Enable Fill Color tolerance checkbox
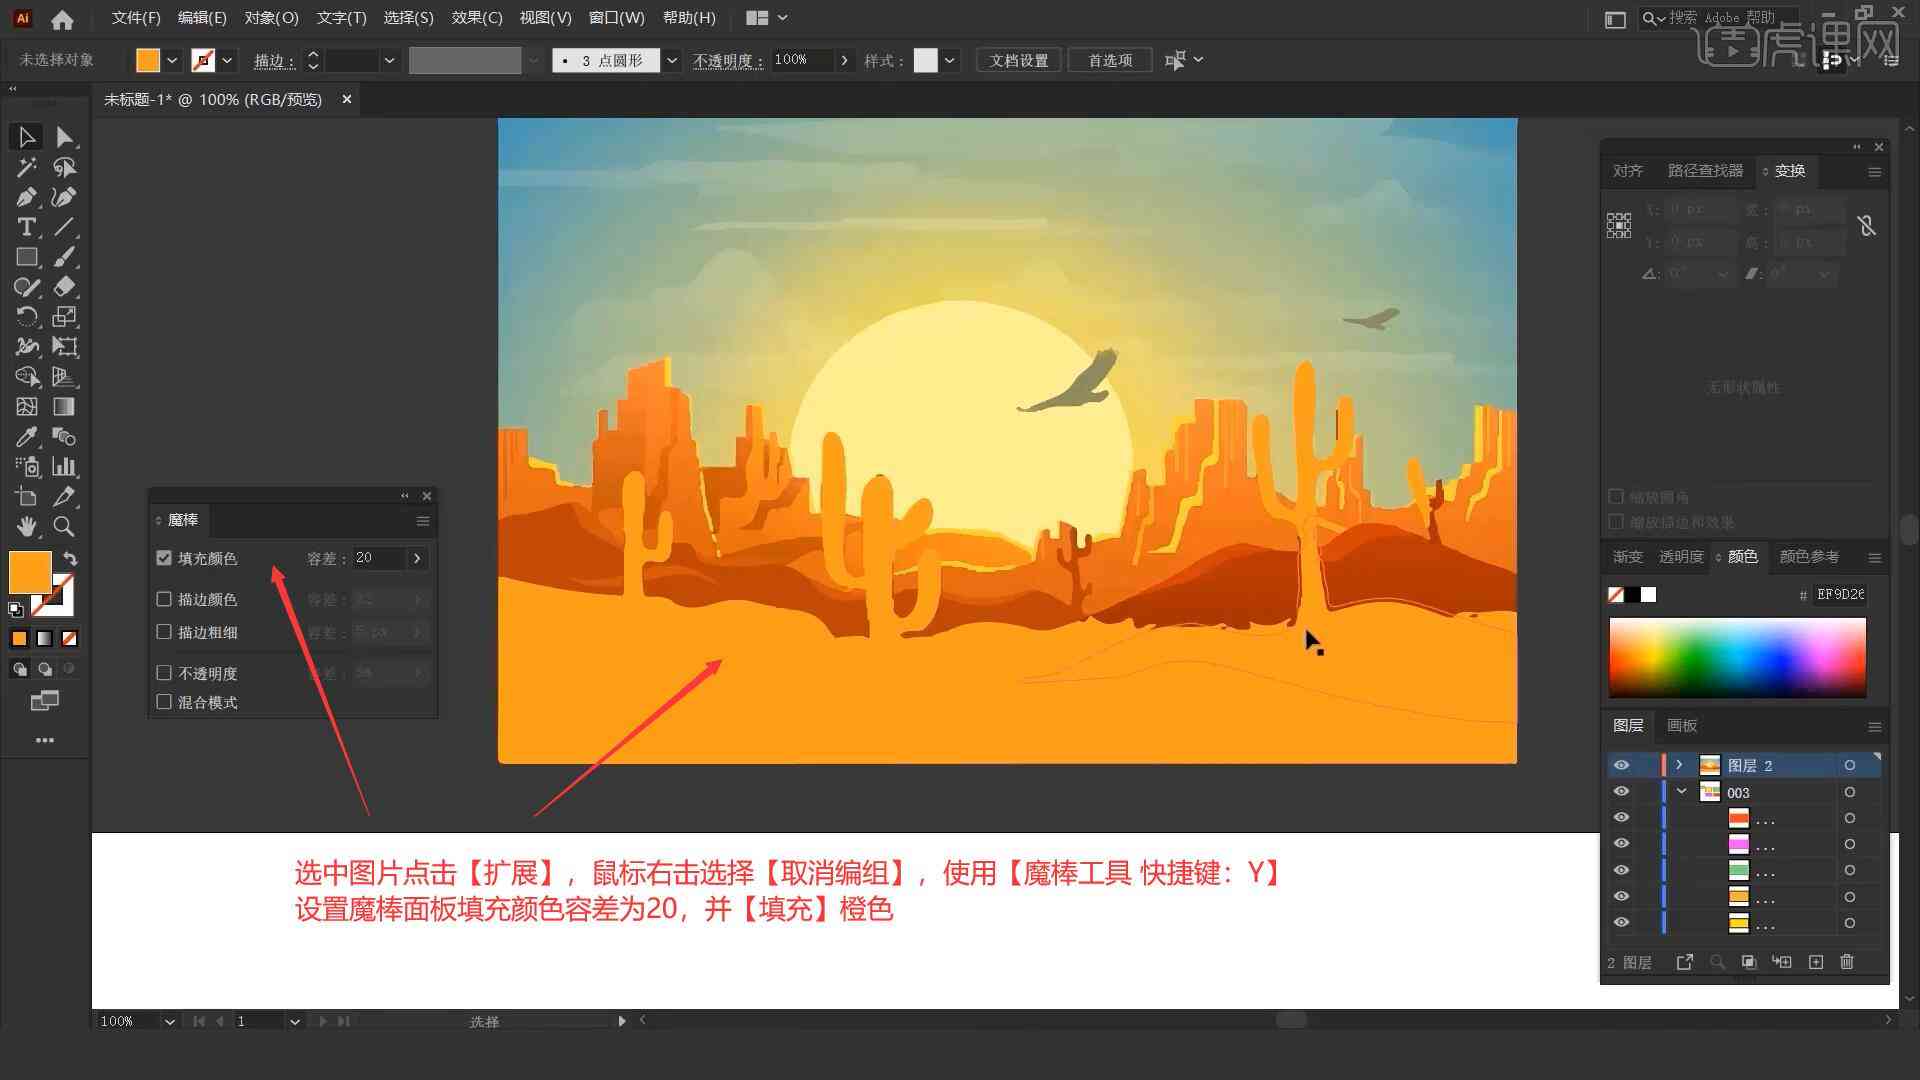Viewport: 1920px width, 1080px height. click(x=165, y=558)
